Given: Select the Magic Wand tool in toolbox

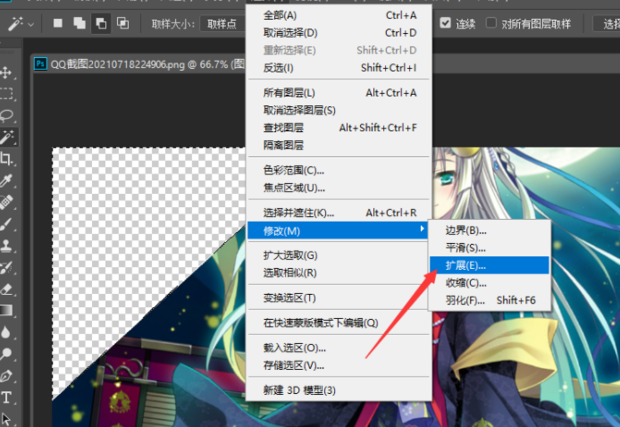Looking at the screenshot, I should coord(7,137).
